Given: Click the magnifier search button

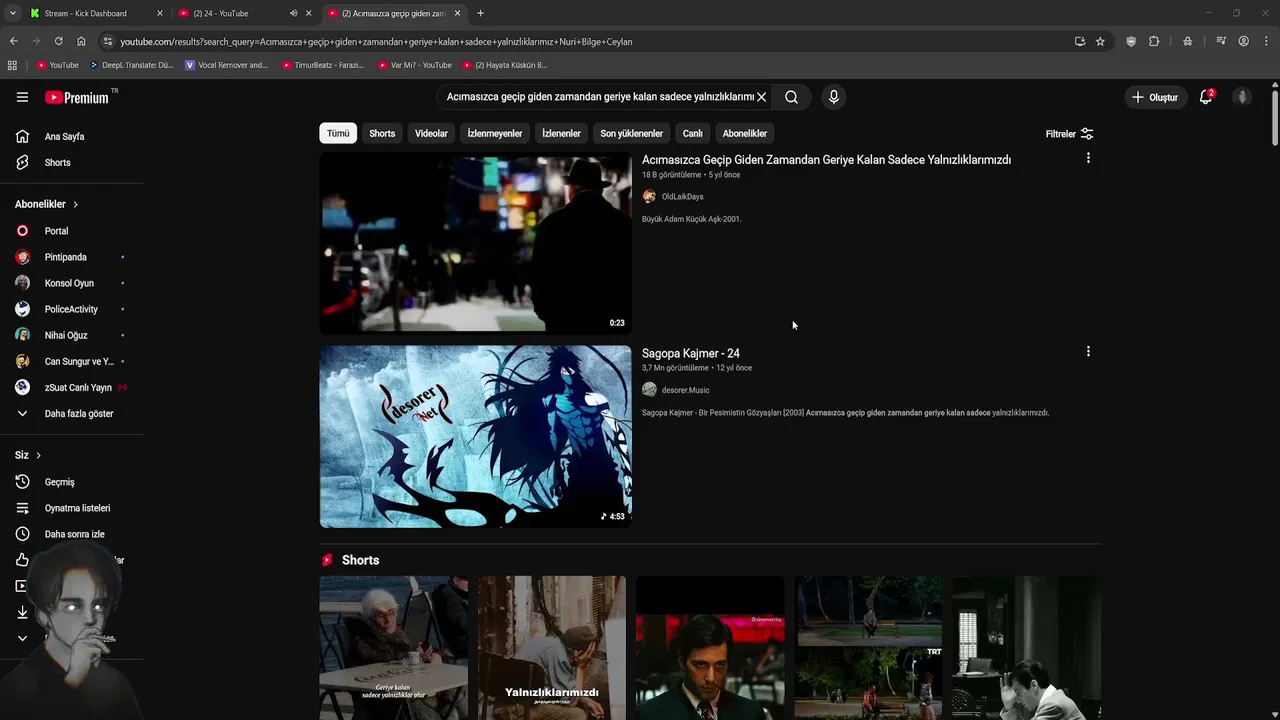Looking at the screenshot, I should pos(791,97).
